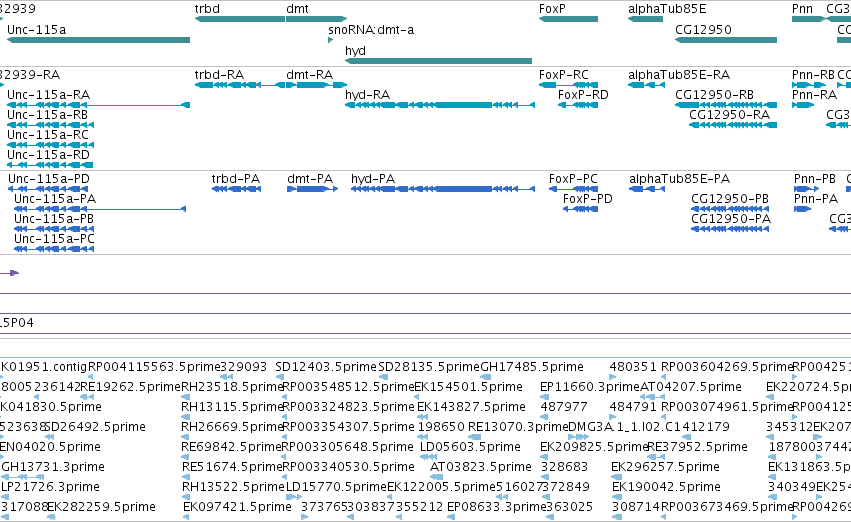Open the dmt-RA transcript
Image resolution: width=851 pixels, height=522 pixels.
click(316, 85)
